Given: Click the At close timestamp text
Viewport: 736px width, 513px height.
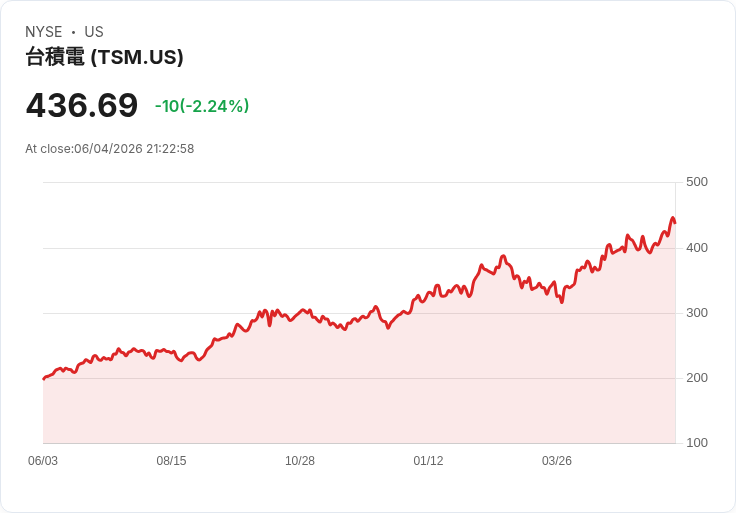Looking at the screenshot, I should (109, 149).
